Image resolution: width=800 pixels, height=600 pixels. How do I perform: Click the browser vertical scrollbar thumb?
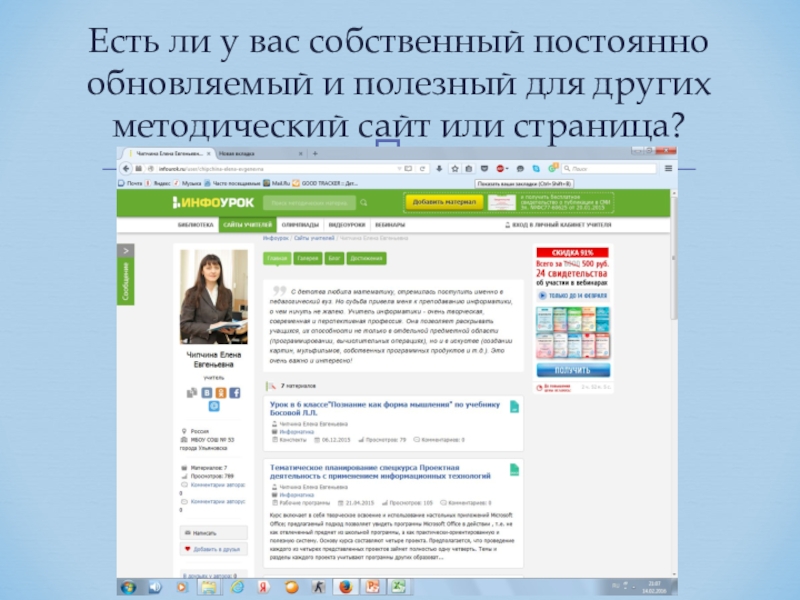click(x=674, y=258)
